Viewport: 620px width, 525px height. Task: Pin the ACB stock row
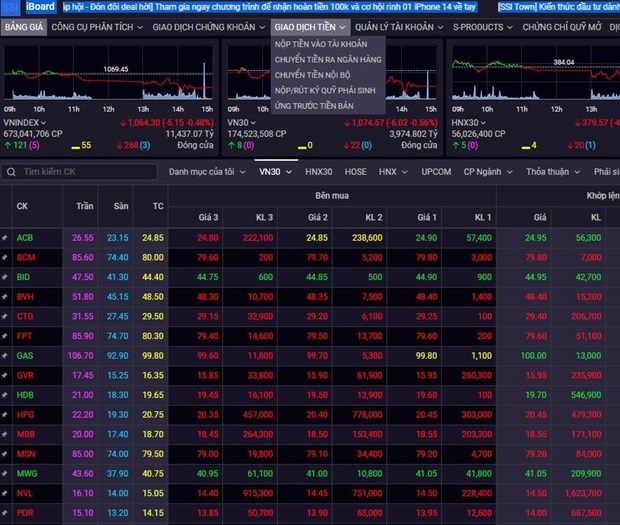coord(5,238)
